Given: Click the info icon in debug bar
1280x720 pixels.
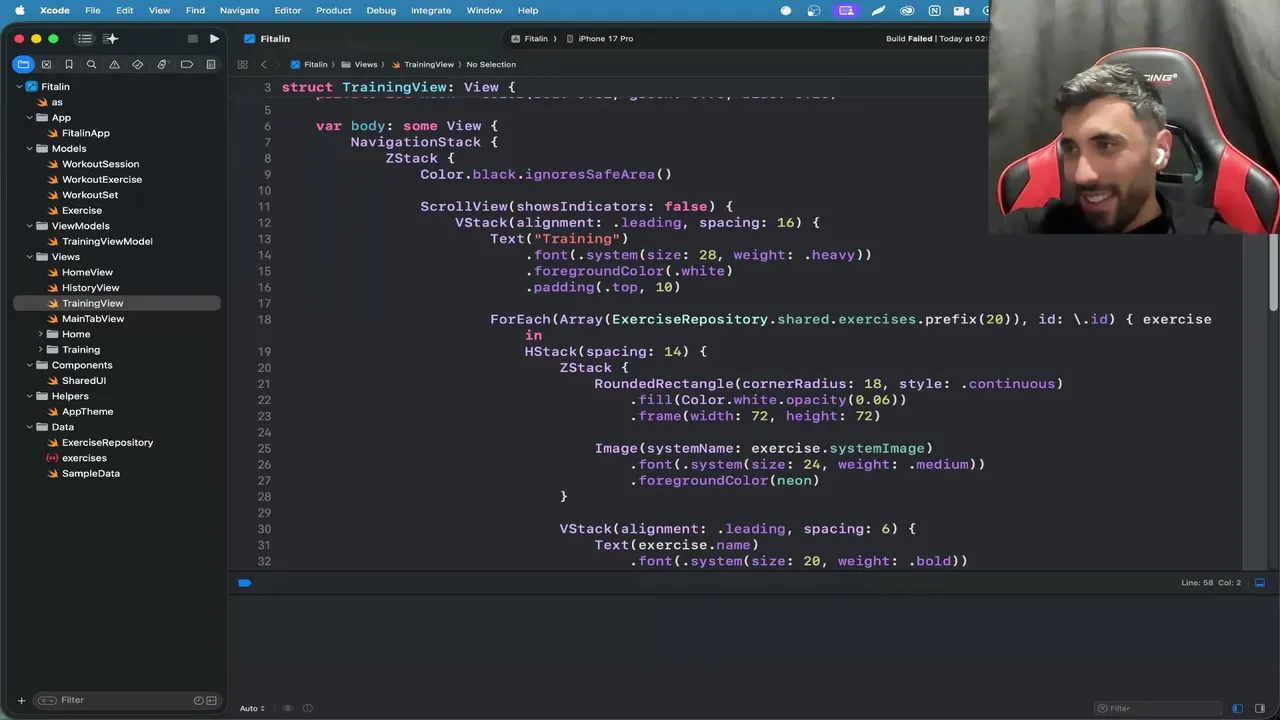Looking at the screenshot, I should click(x=307, y=708).
